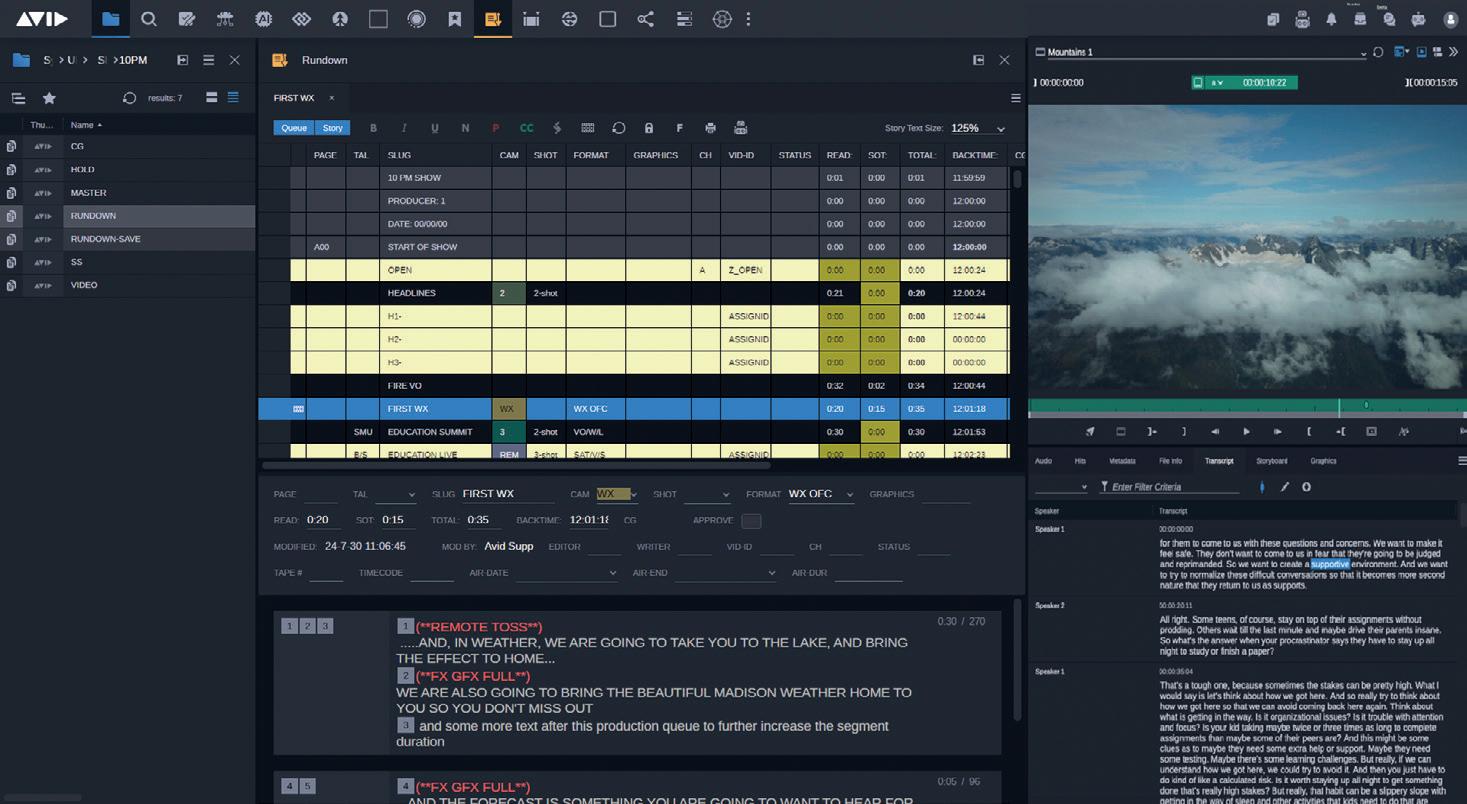1467x804 pixels.
Task: Click the favorites star icon in browse panel
Action: coord(49,98)
